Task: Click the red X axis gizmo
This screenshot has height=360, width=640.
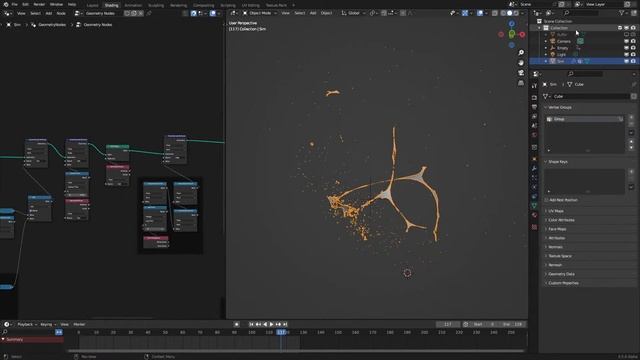Action: (522, 35)
